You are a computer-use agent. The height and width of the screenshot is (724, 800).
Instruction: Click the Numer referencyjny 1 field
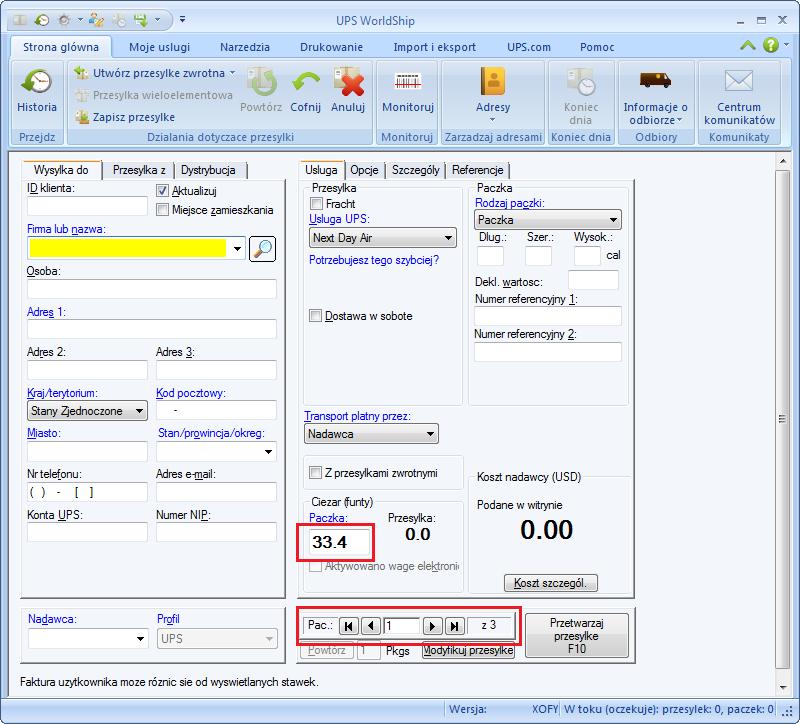(x=548, y=316)
